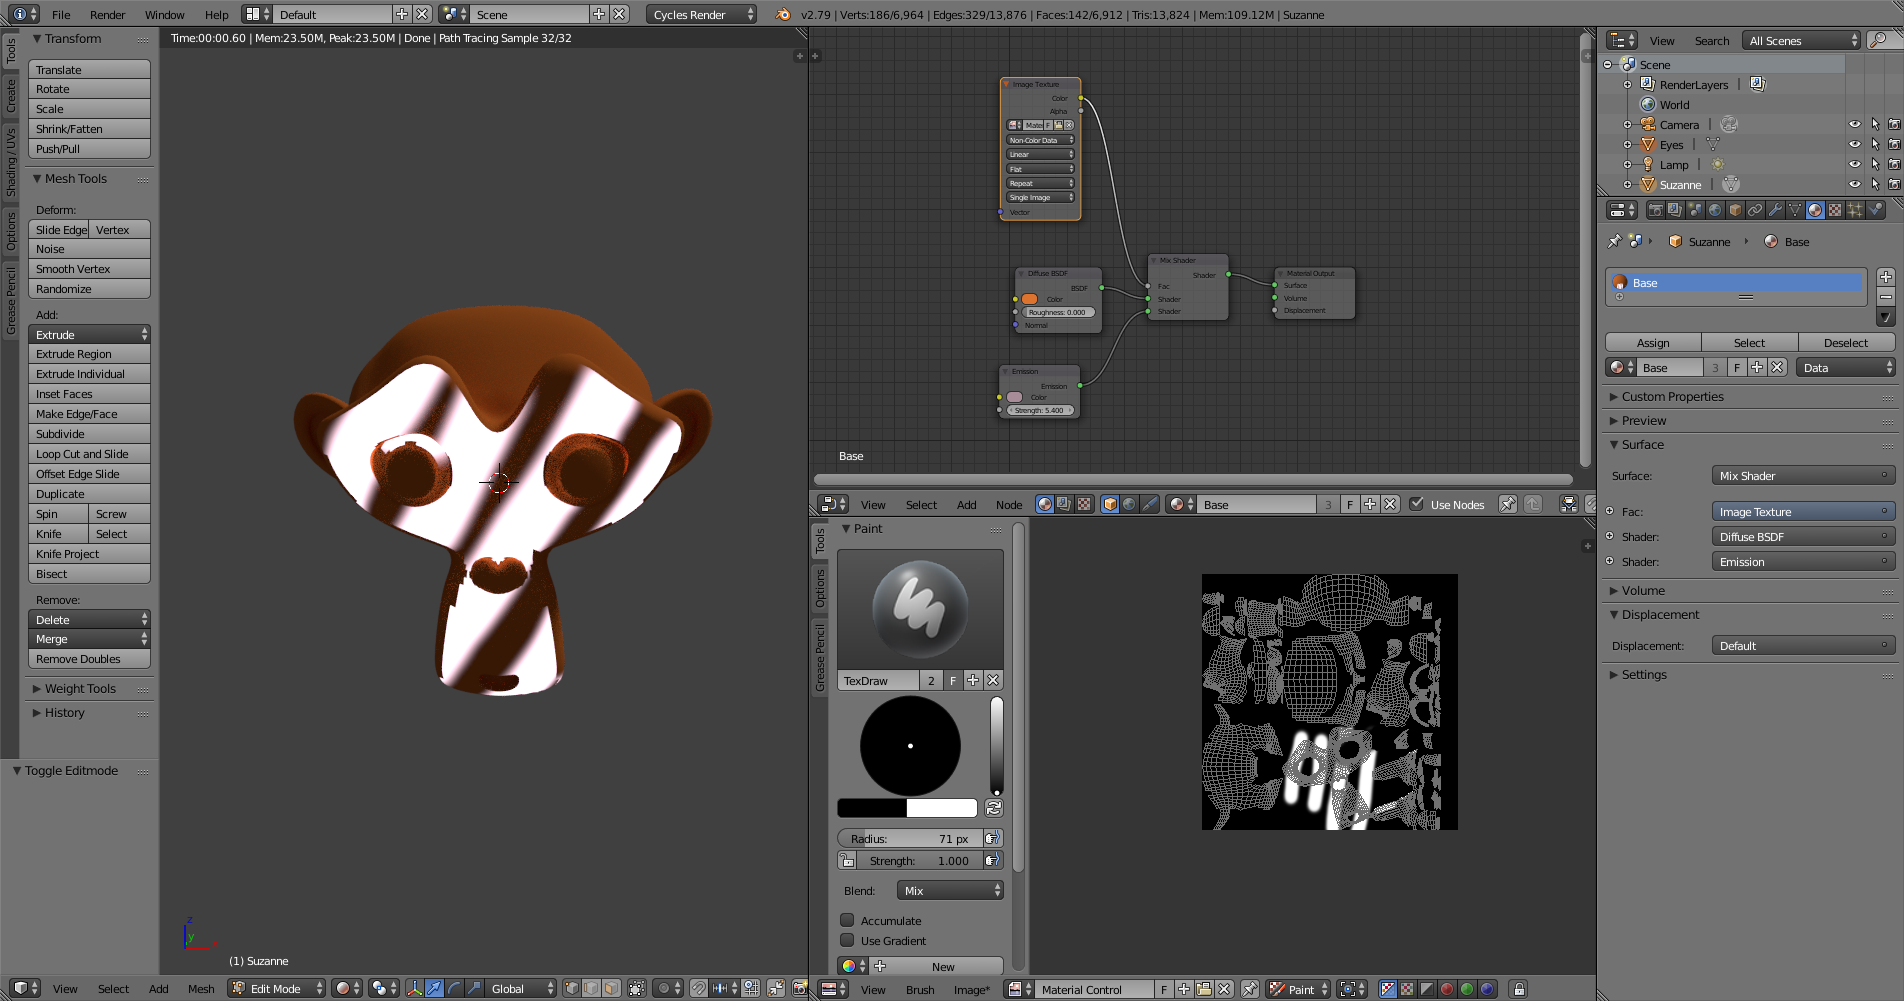Select rotate manipulator arc in 3D header
Viewport: 1904px width, 1001px height.
coord(454,988)
